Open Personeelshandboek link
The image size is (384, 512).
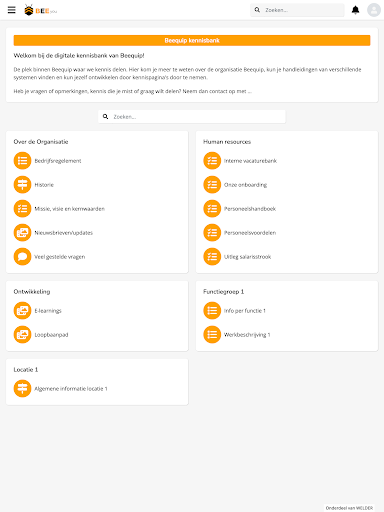click(250, 209)
